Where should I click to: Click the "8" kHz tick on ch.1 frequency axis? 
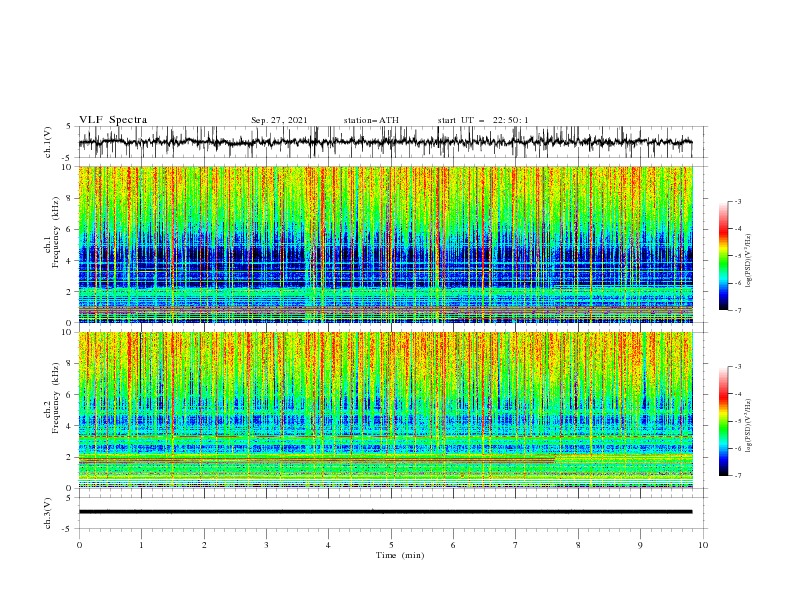[x=70, y=198]
